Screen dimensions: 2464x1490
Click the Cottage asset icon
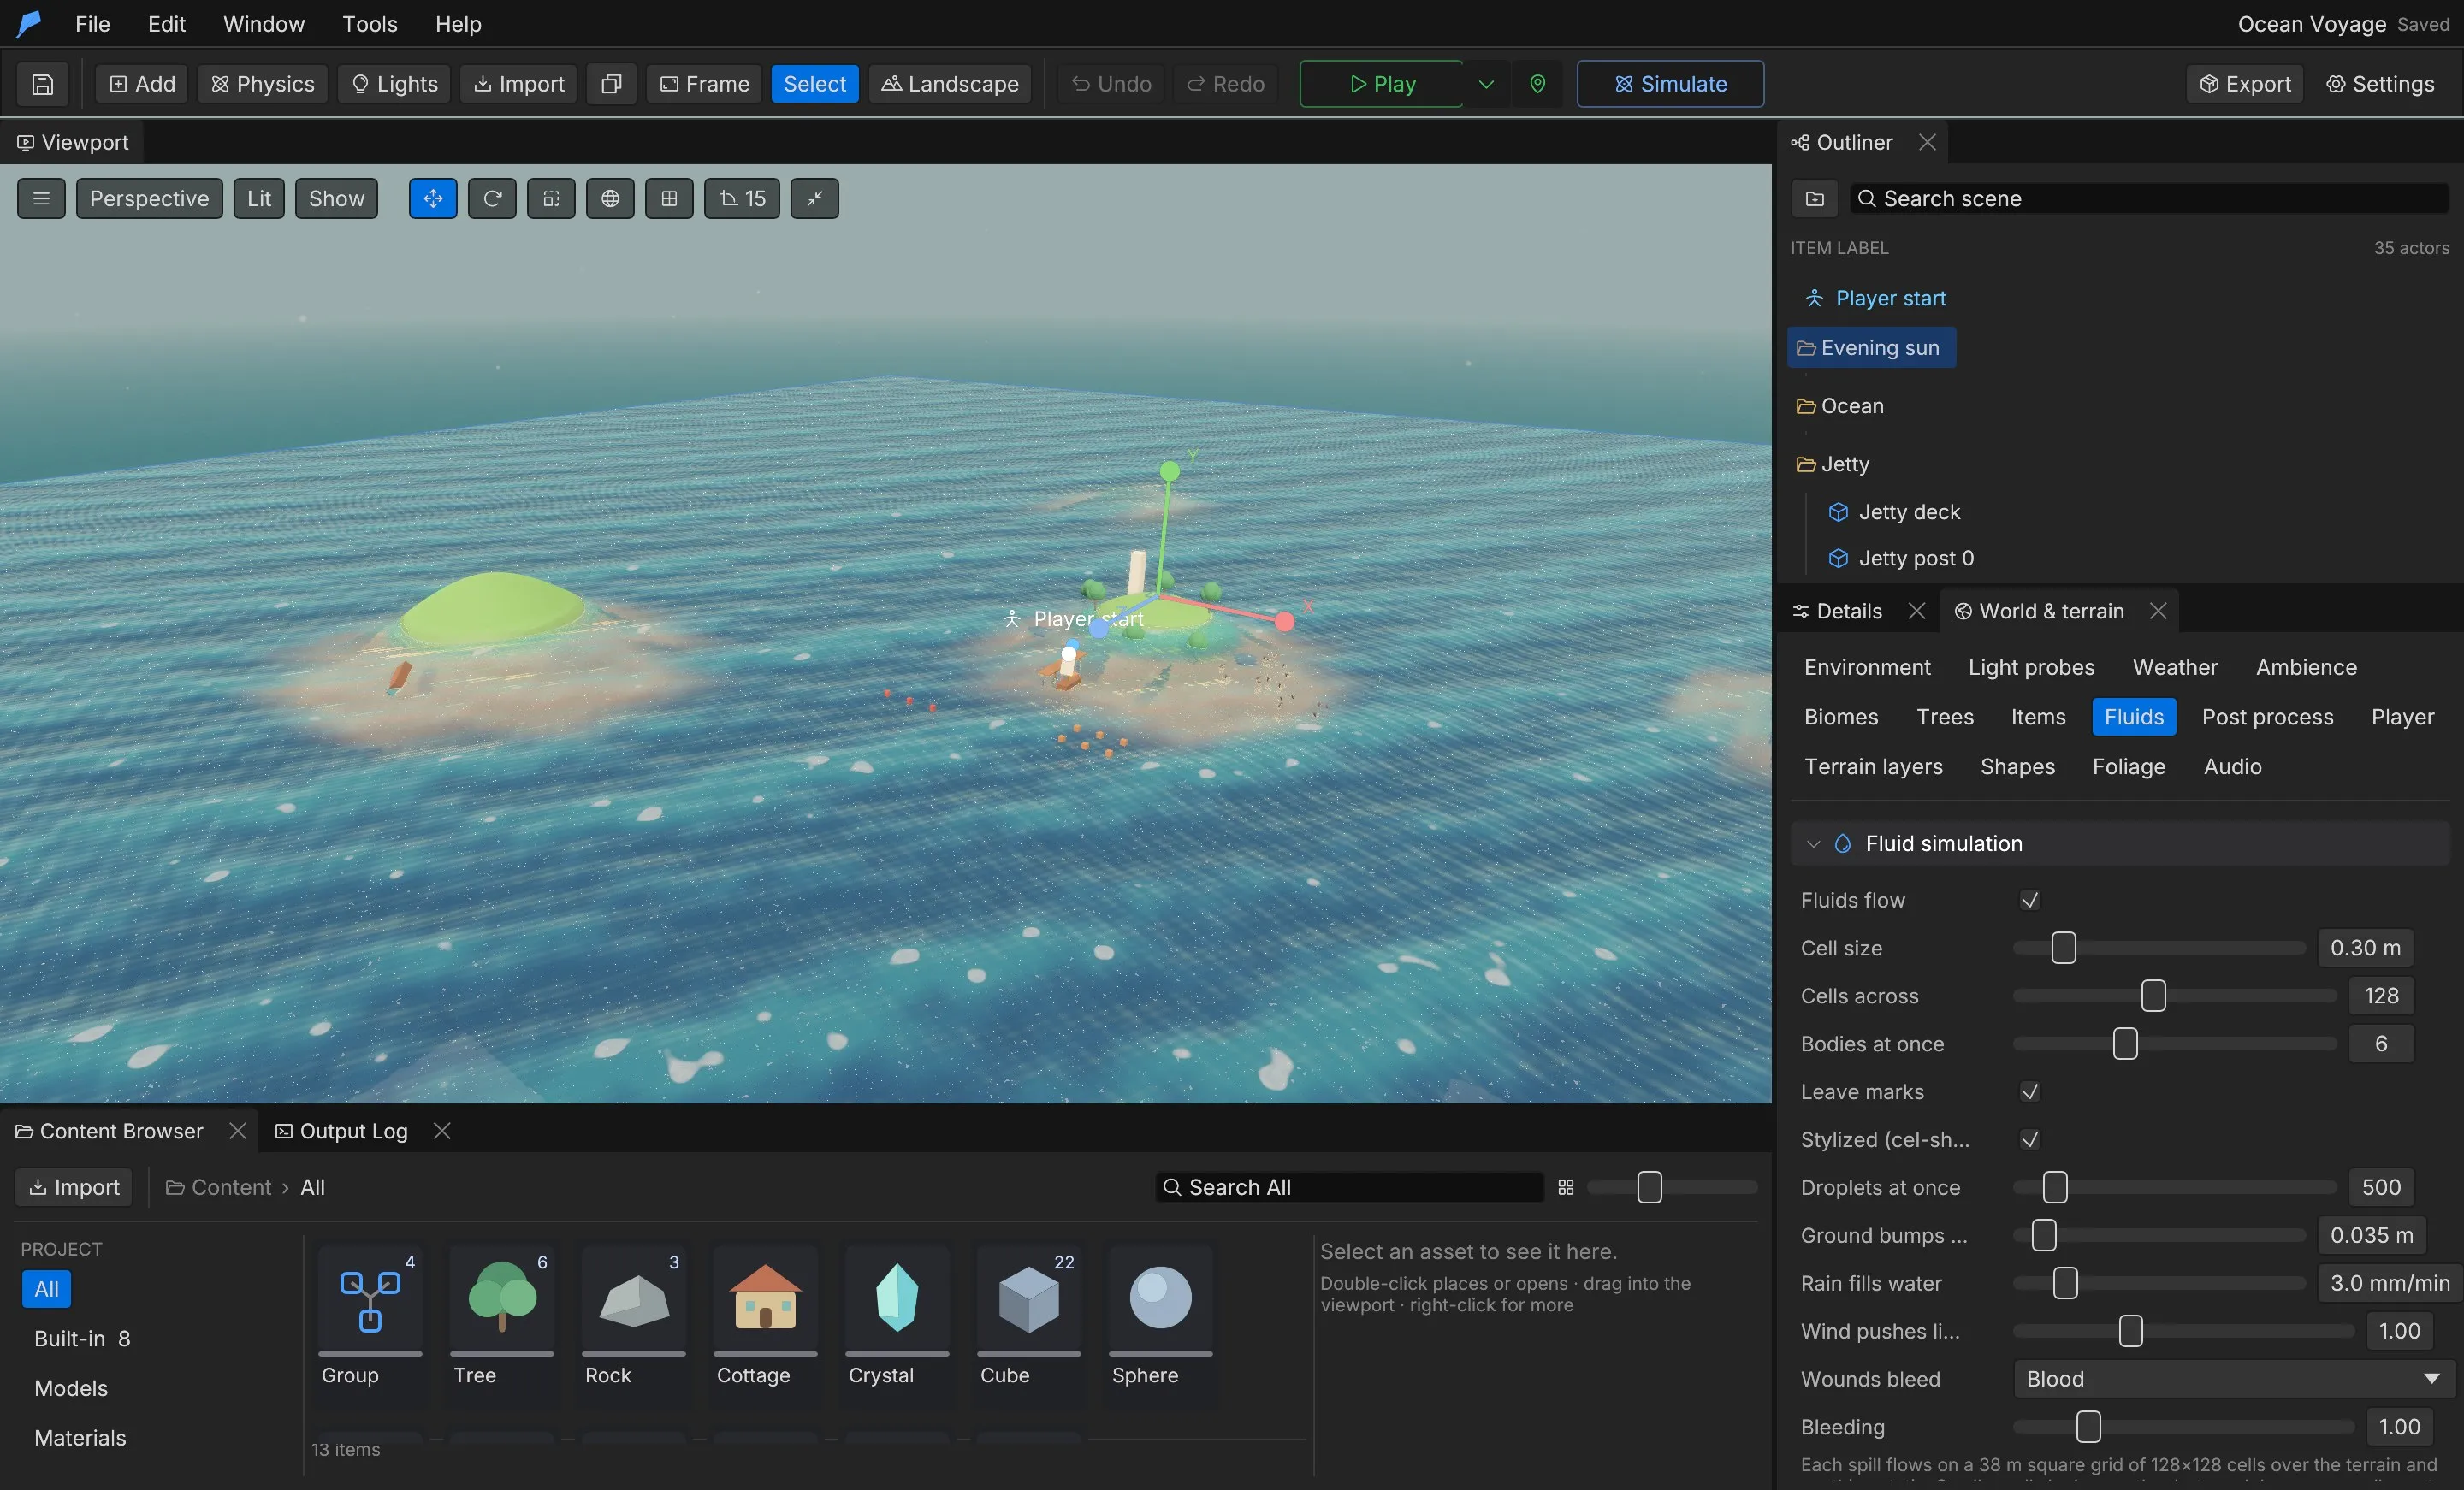tap(765, 1300)
